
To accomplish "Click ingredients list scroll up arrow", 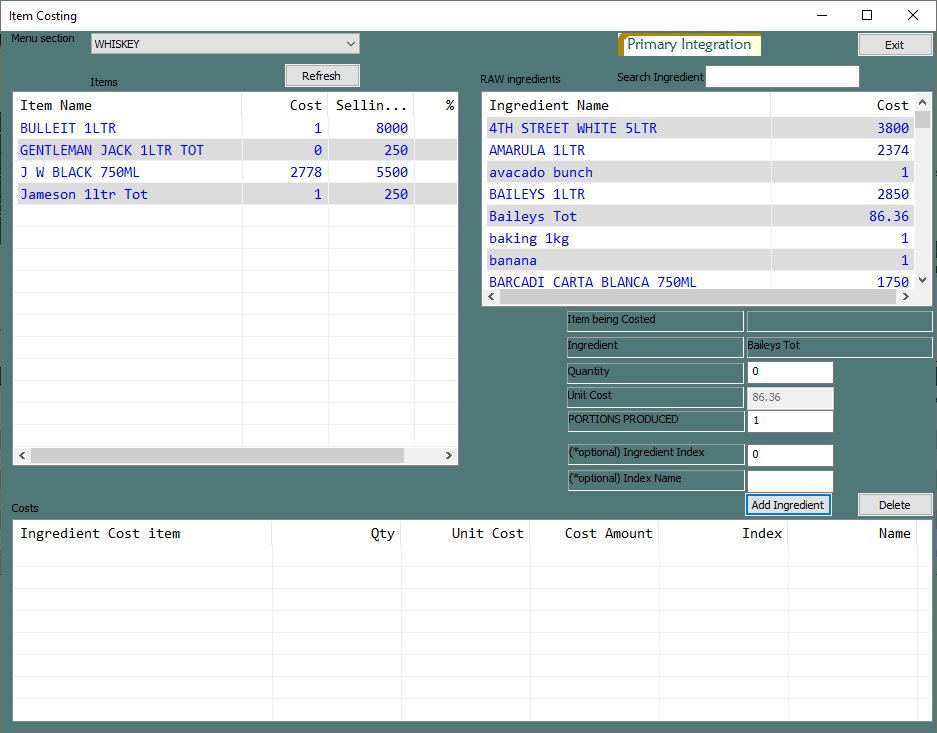I will pyautogui.click(x=923, y=102).
